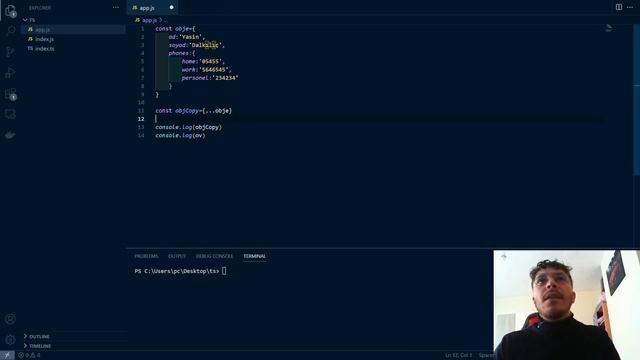Screen dimensions: 640x360
Task: Click the console.log(objCopy) line
Action: pos(189,127)
